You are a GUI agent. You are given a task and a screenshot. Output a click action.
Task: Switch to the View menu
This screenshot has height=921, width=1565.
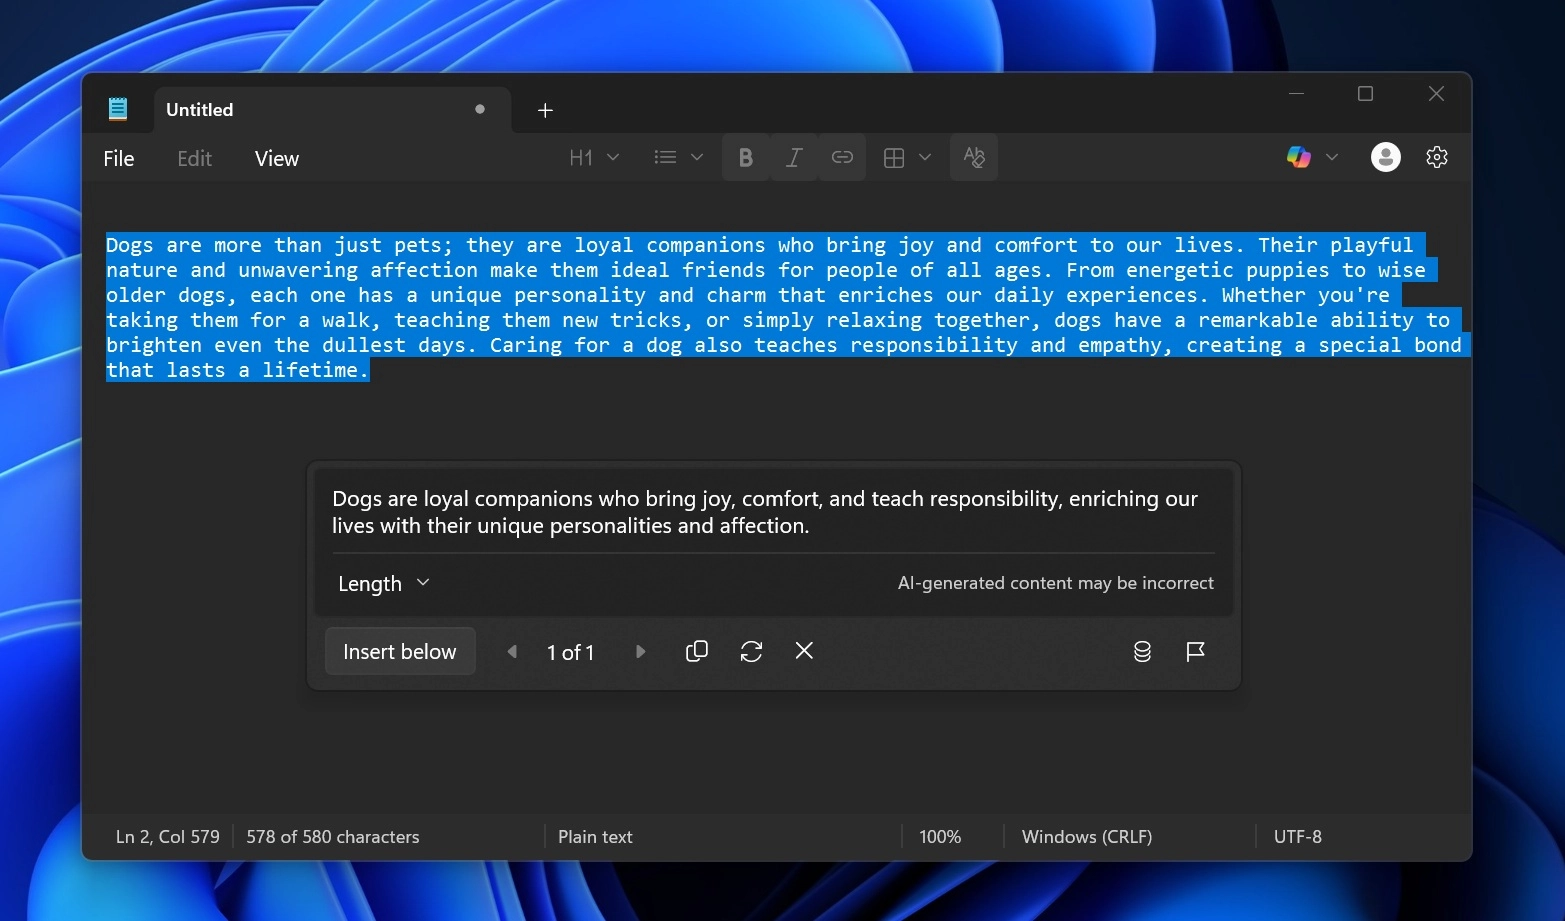(x=275, y=158)
